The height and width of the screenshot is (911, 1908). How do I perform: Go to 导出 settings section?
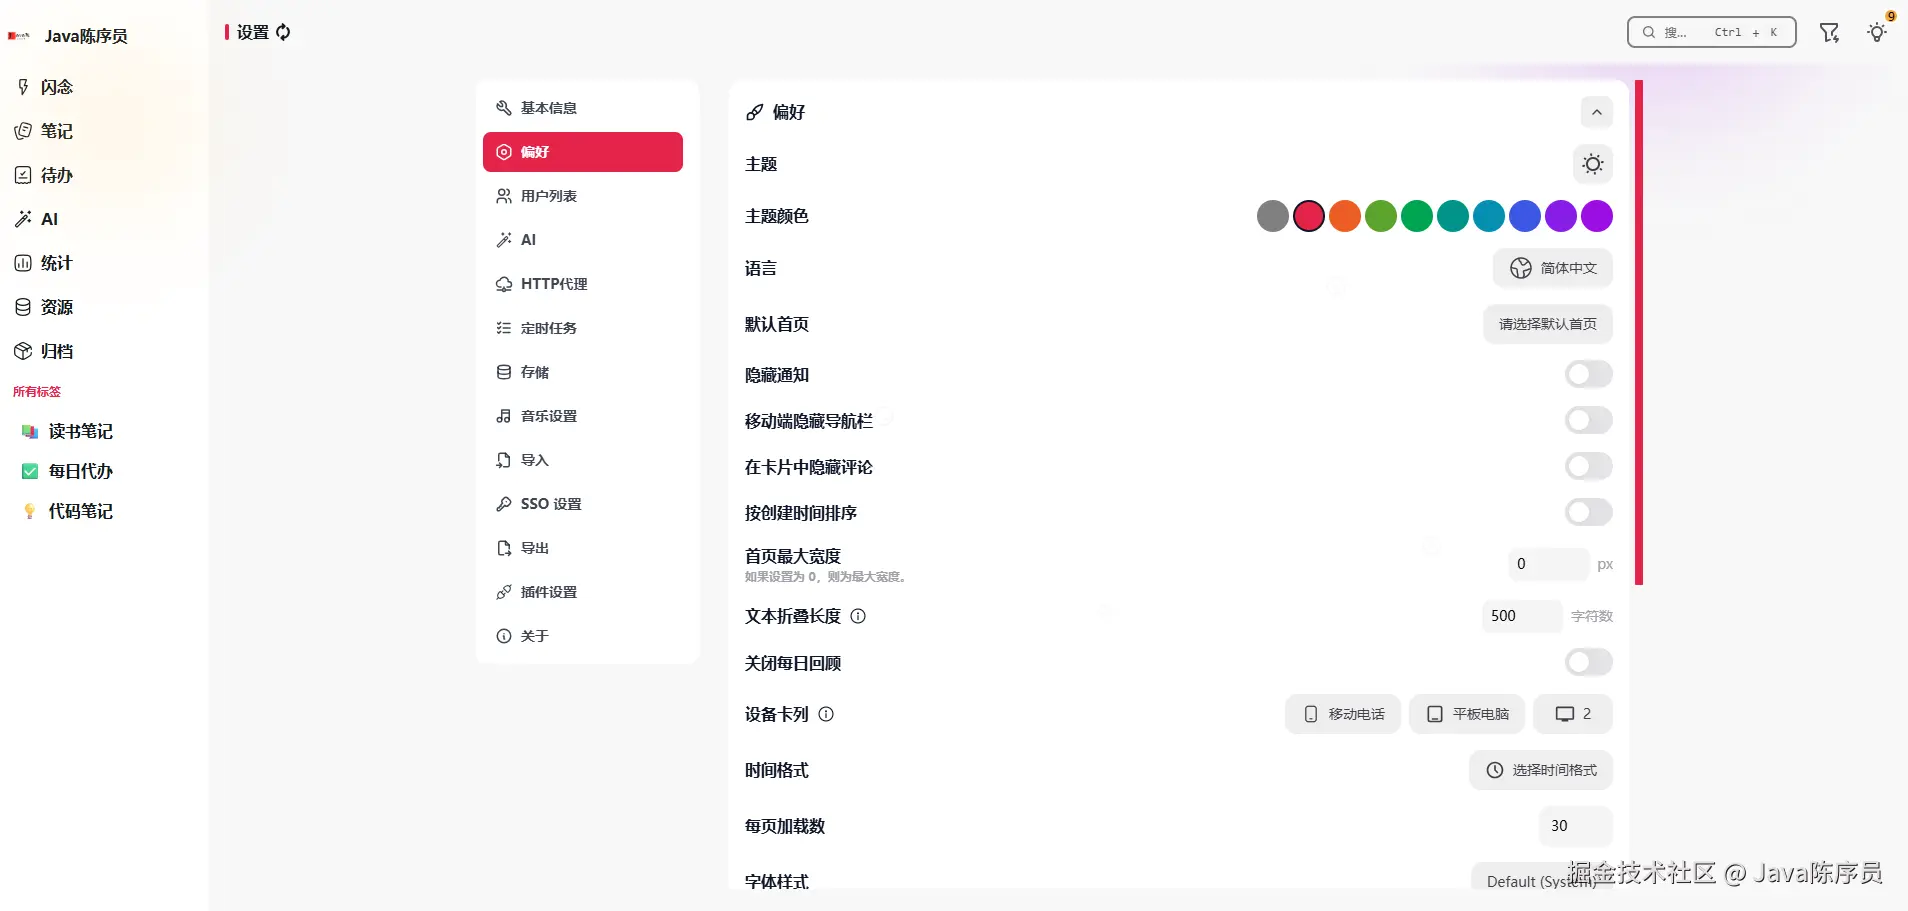coord(583,548)
